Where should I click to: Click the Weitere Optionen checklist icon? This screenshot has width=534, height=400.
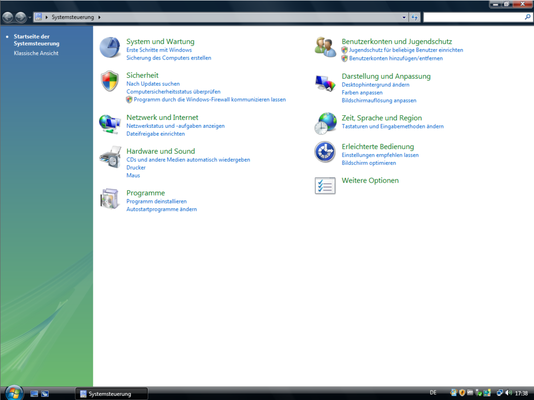tap(325, 186)
